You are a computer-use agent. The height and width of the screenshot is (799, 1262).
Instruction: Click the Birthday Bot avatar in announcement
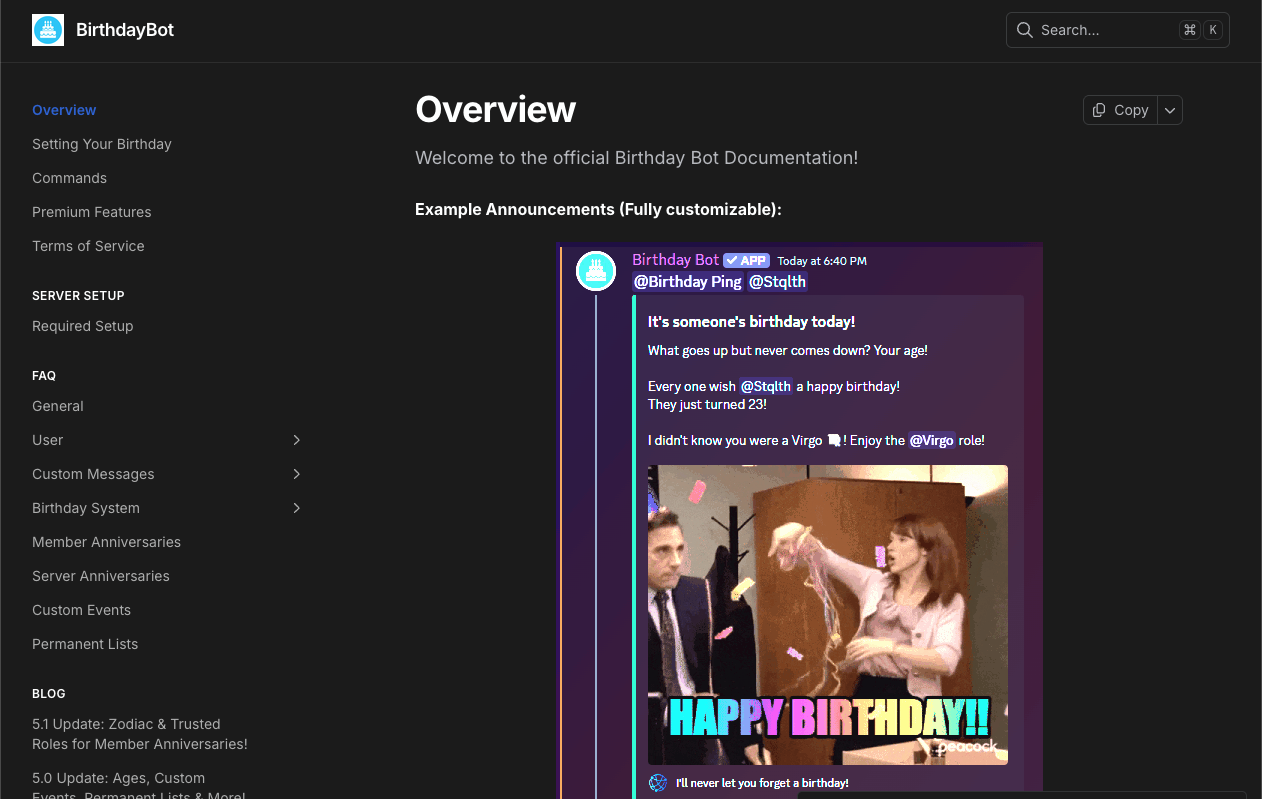coord(596,271)
